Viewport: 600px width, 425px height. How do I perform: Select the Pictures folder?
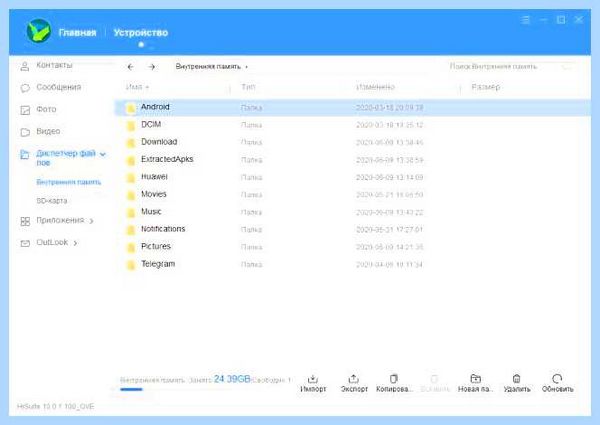[x=156, y=246]
